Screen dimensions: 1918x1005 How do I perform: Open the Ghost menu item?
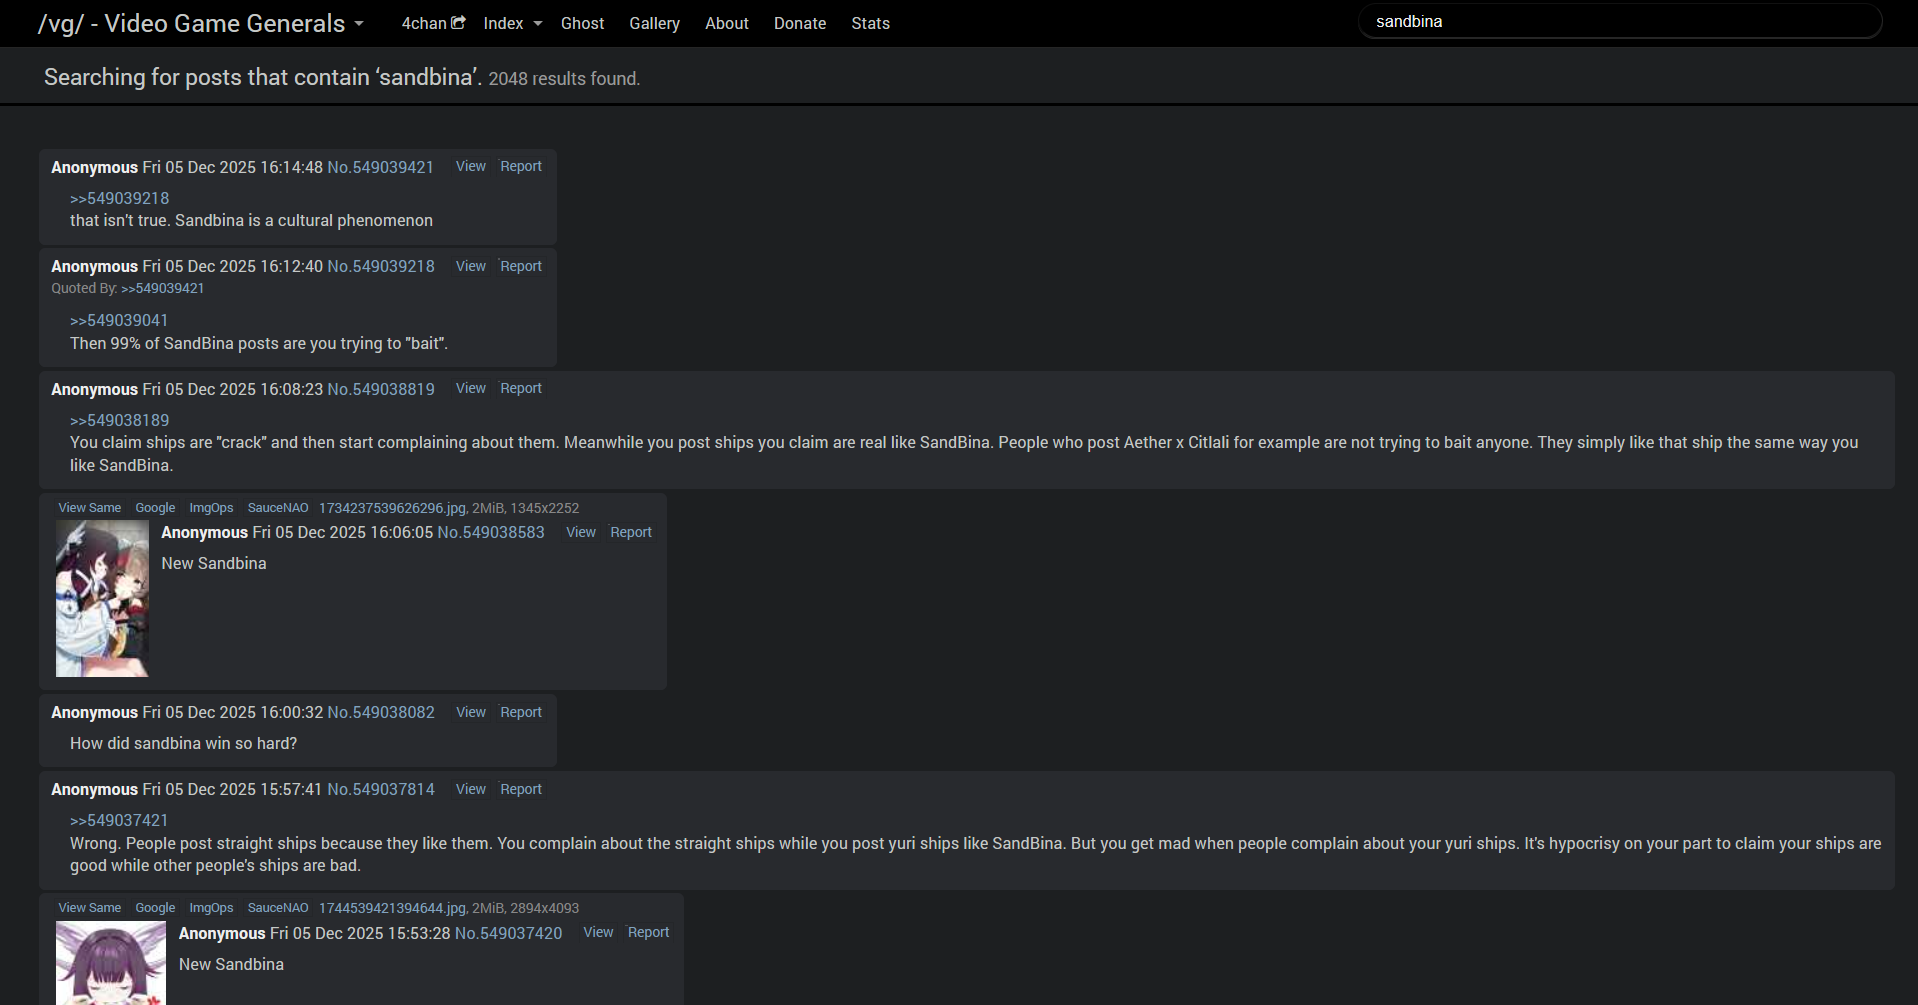click(x=582, y=23)
